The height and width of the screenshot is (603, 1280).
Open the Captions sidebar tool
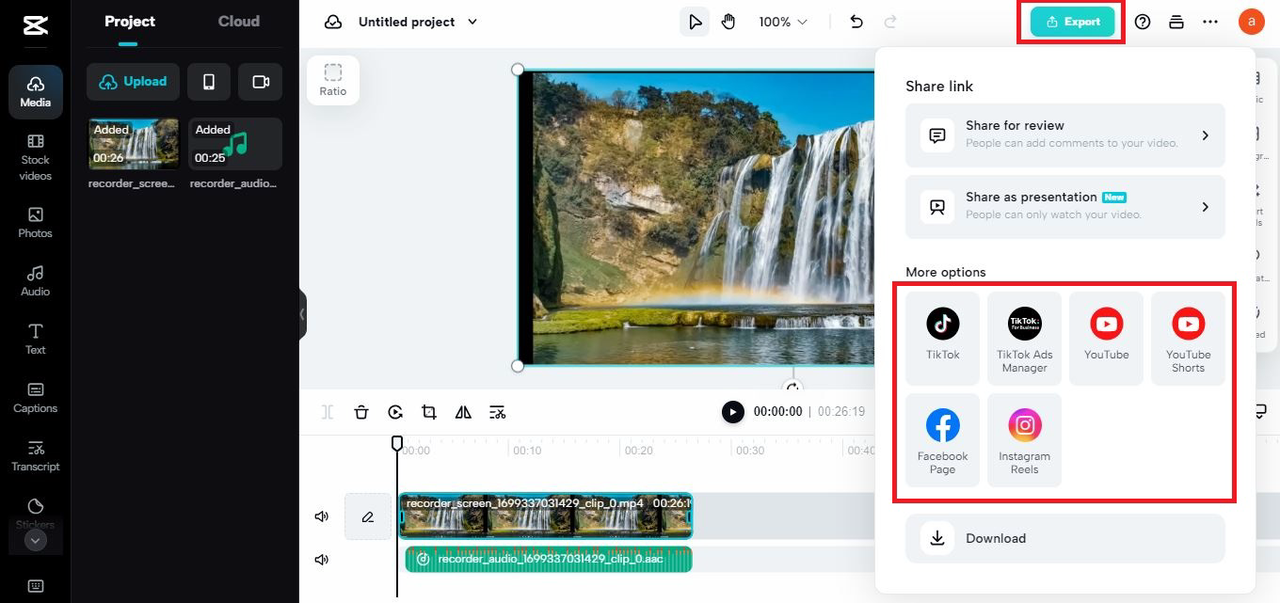click(x=35, y=397)
